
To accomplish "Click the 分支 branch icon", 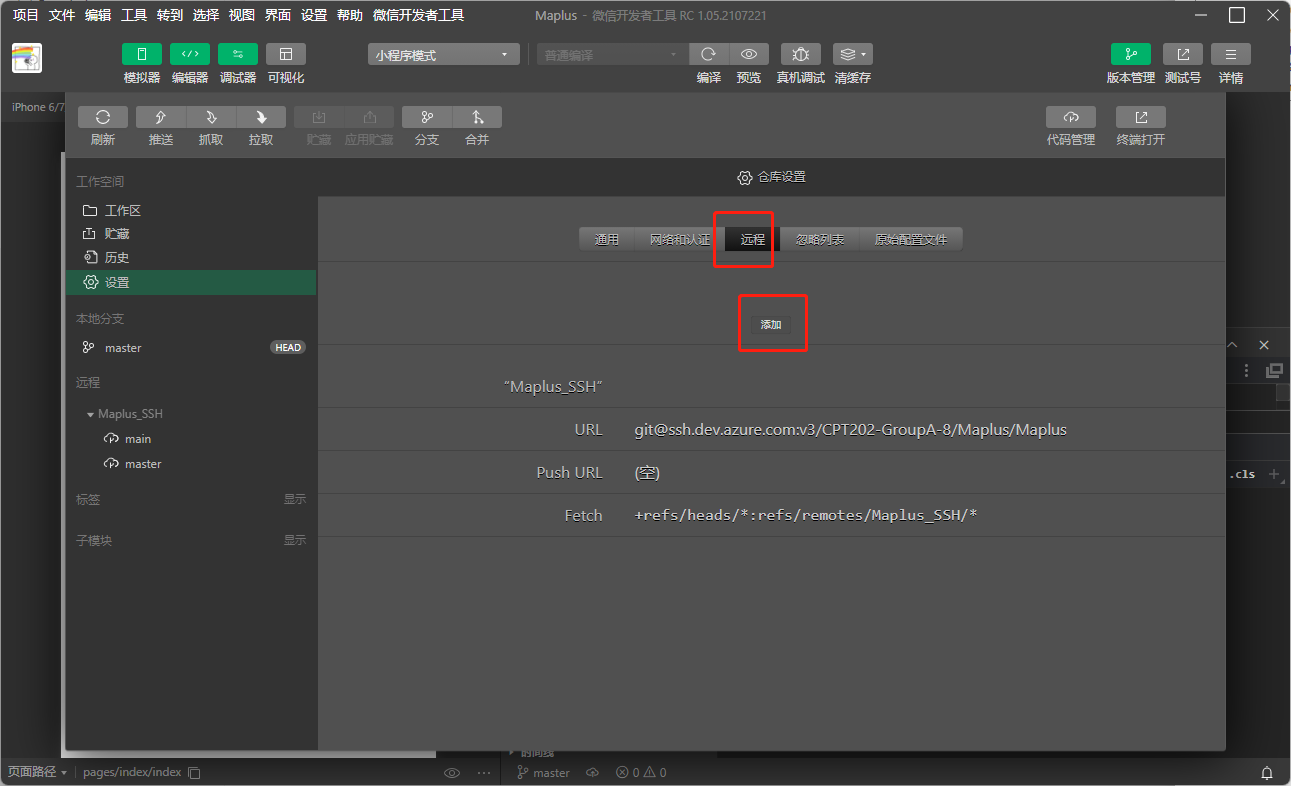I will click(x=427, y=117).
